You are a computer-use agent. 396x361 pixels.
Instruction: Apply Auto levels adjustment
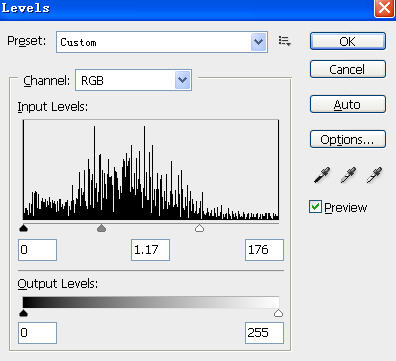[x=348, y=105]
